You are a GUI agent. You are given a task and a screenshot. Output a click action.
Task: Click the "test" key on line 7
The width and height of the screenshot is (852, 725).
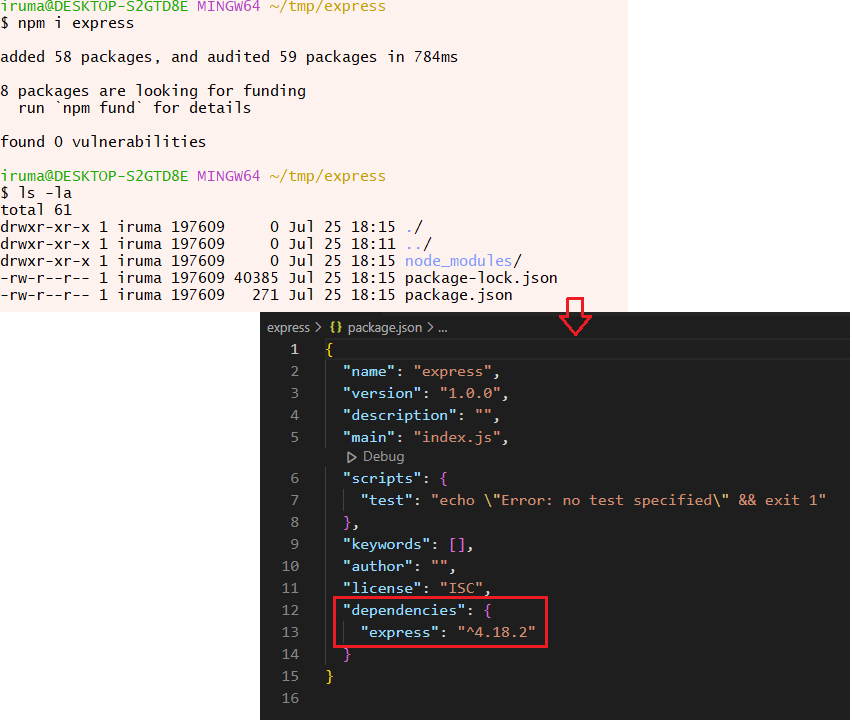tap(386, 501)
